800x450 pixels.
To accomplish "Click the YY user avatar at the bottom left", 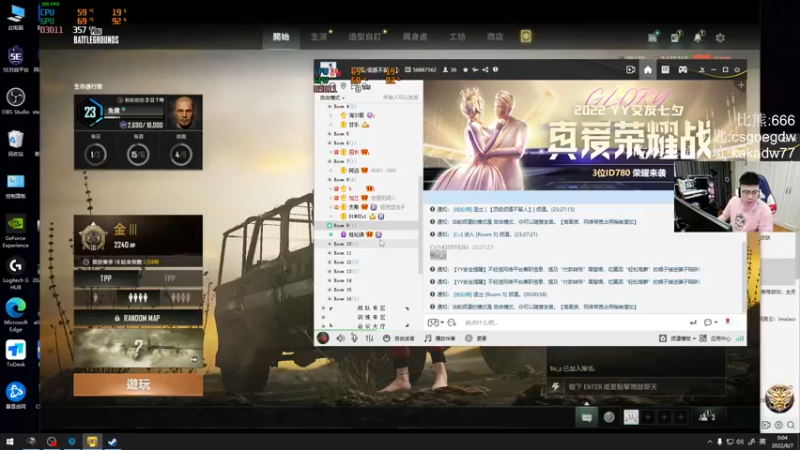I will pos(323,338).
